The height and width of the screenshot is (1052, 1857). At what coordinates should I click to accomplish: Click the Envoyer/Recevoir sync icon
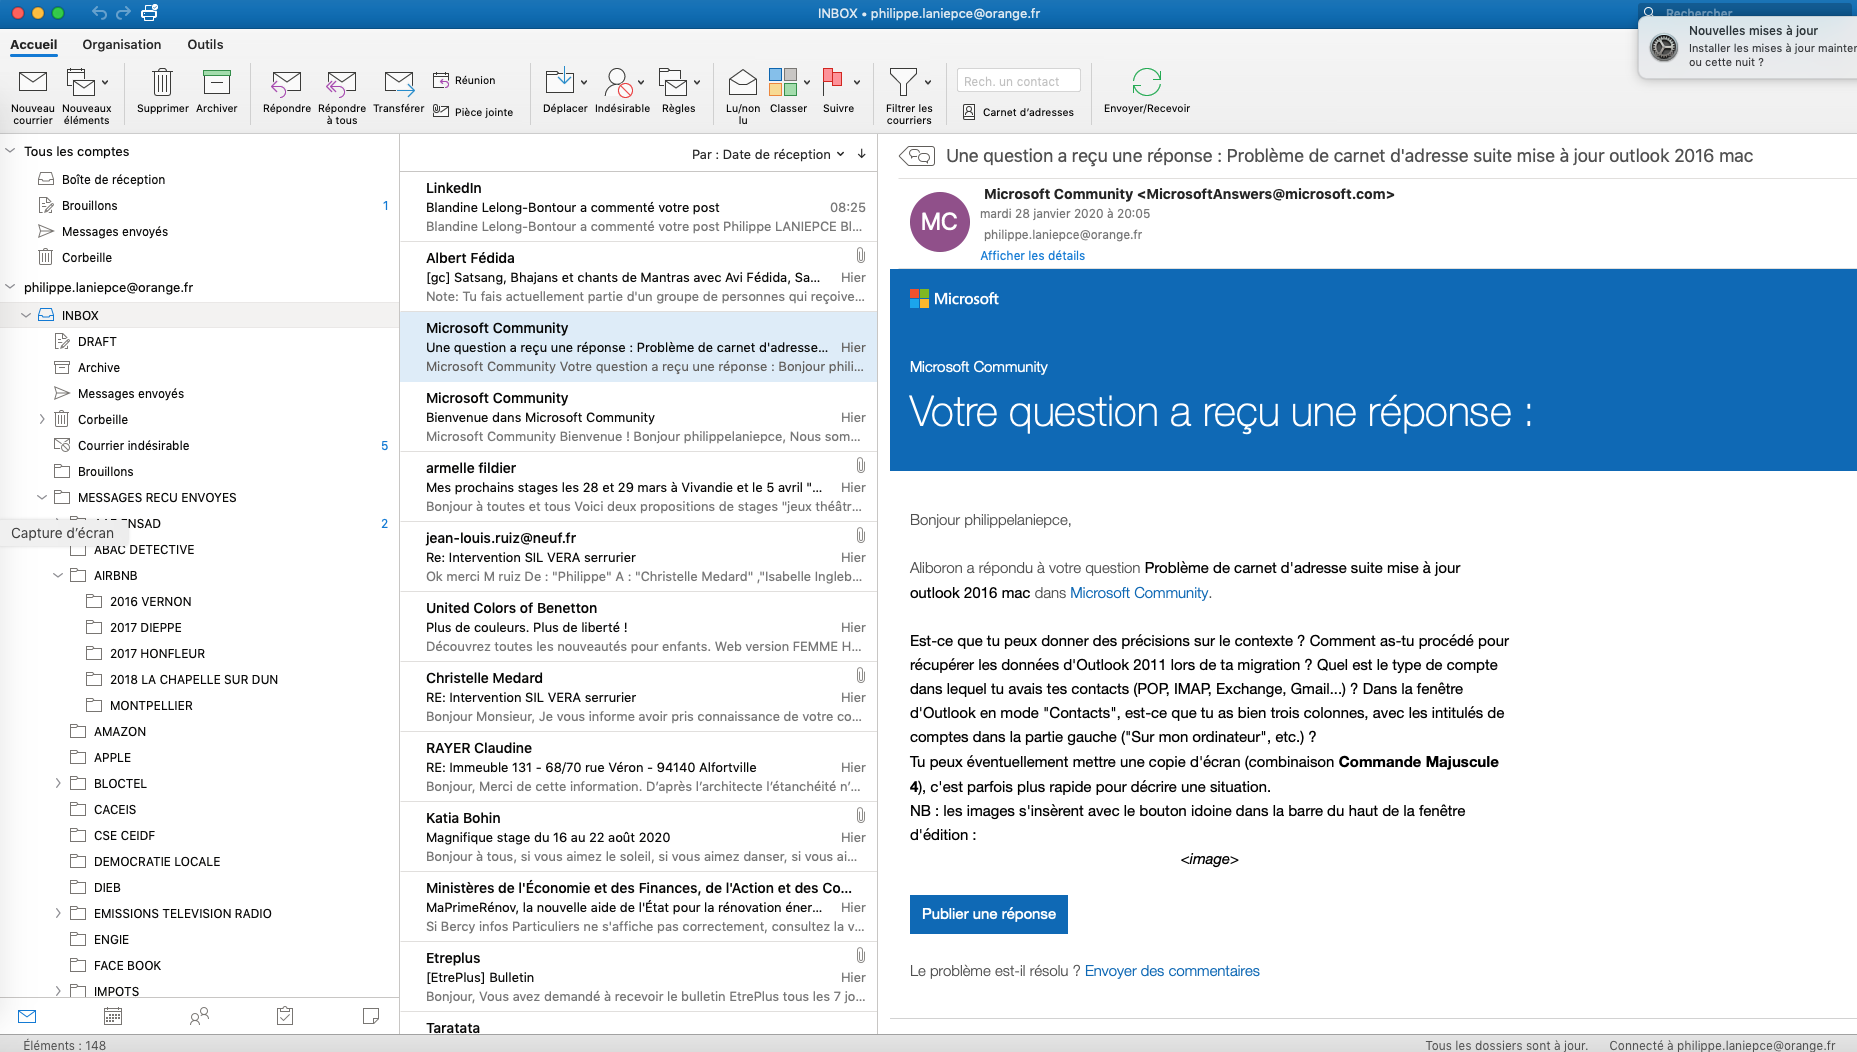click(x=1147, y=82)
